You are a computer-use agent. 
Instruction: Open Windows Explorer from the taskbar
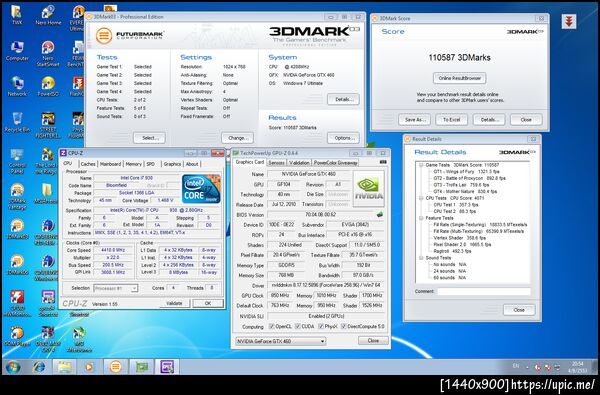tap(64, 367)
